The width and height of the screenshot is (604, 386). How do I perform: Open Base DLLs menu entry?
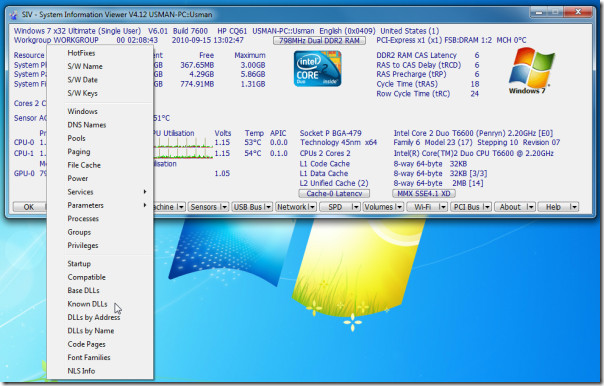(x=100, y=290)
